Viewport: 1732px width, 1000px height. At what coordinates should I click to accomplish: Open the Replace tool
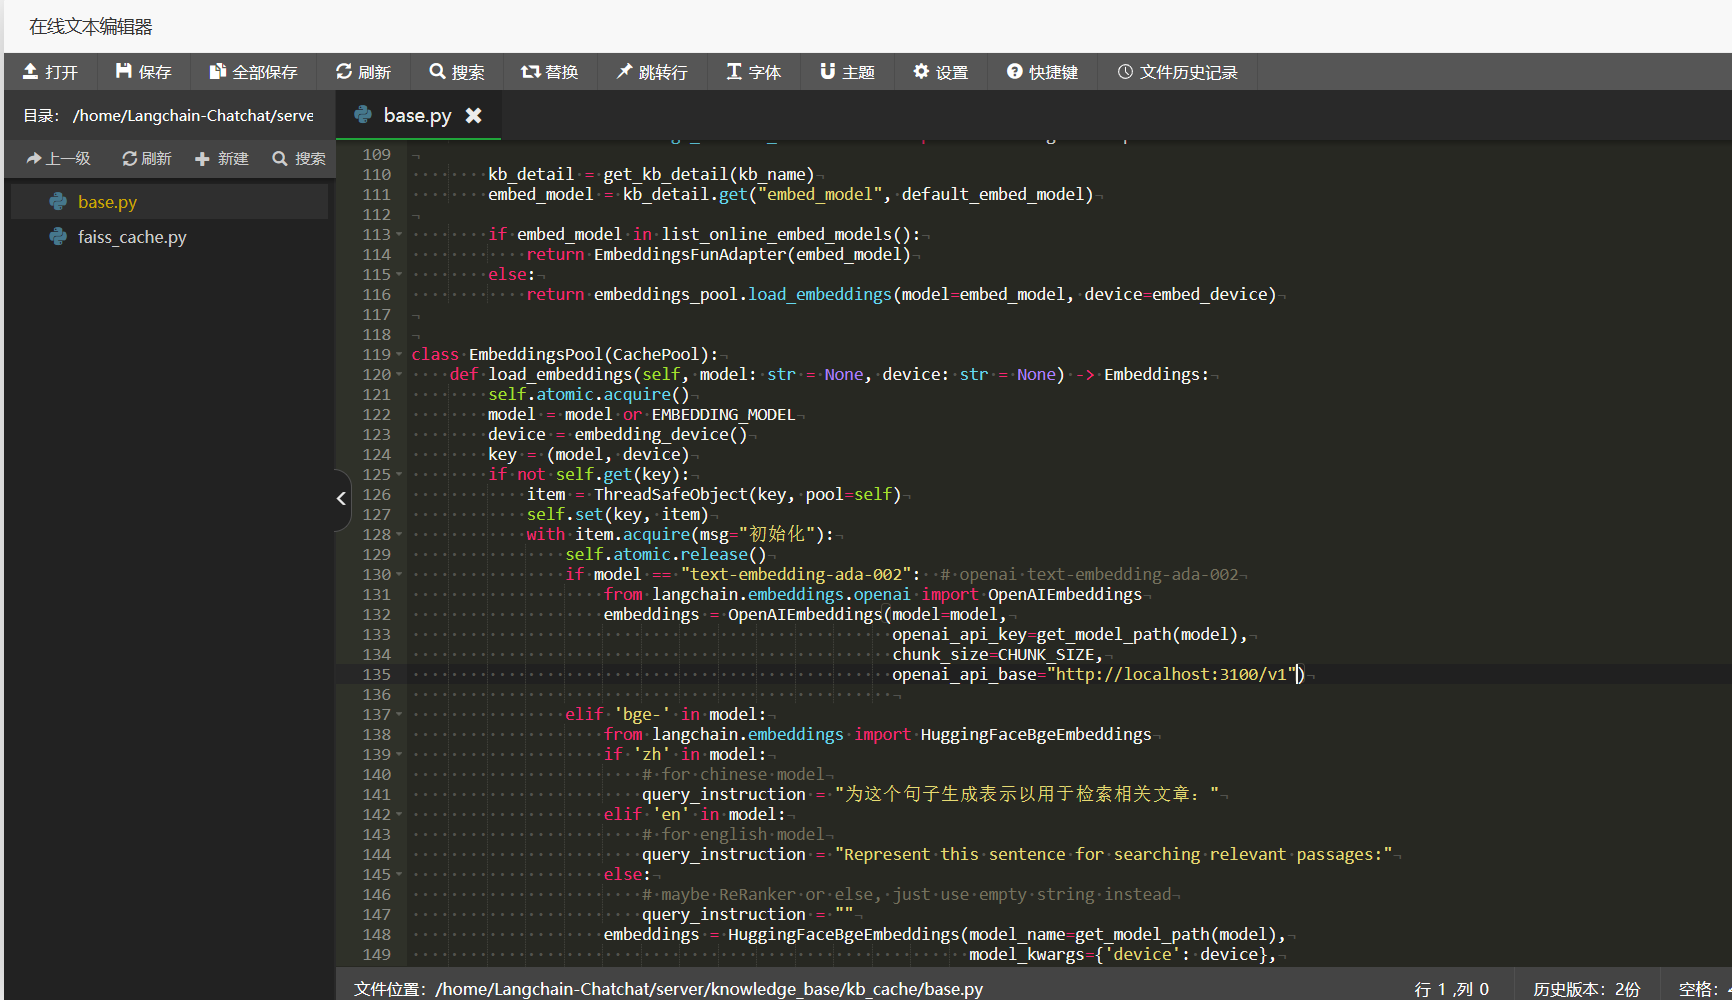coord(549,72)
